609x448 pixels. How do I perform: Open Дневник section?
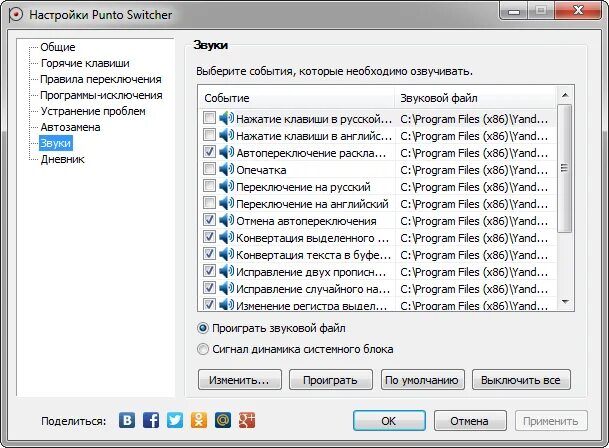63,159
